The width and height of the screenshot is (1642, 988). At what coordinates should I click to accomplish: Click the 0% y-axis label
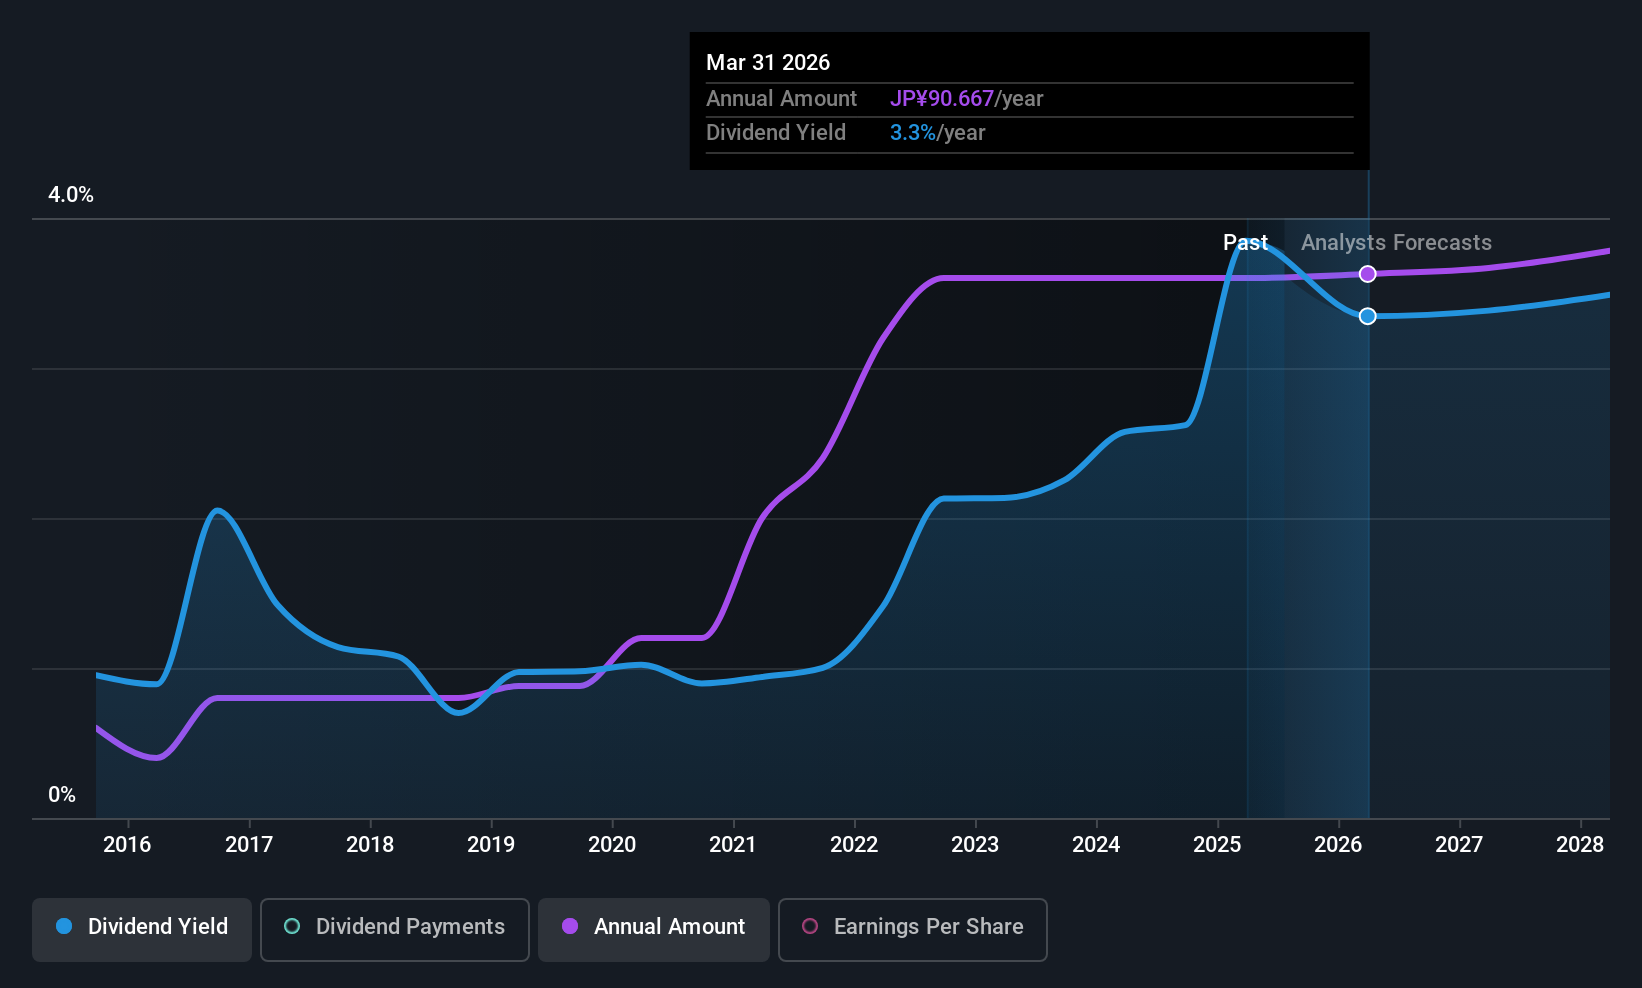(x=62, y=795)
